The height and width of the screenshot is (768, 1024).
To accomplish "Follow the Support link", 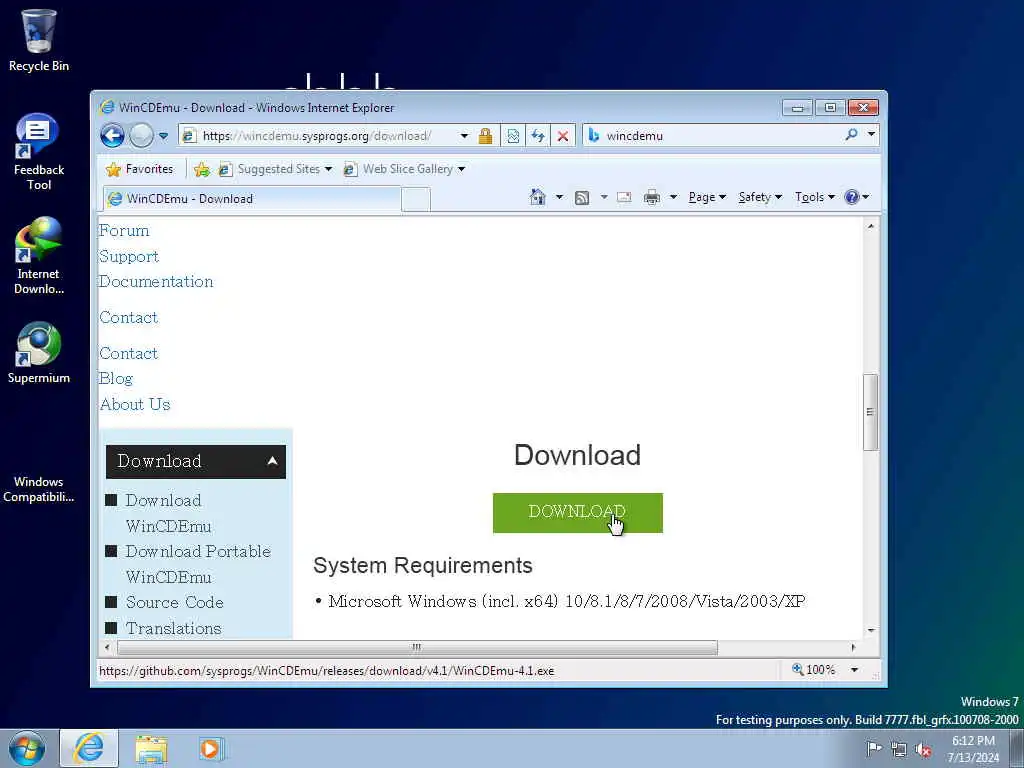I will tap(129, 257).
